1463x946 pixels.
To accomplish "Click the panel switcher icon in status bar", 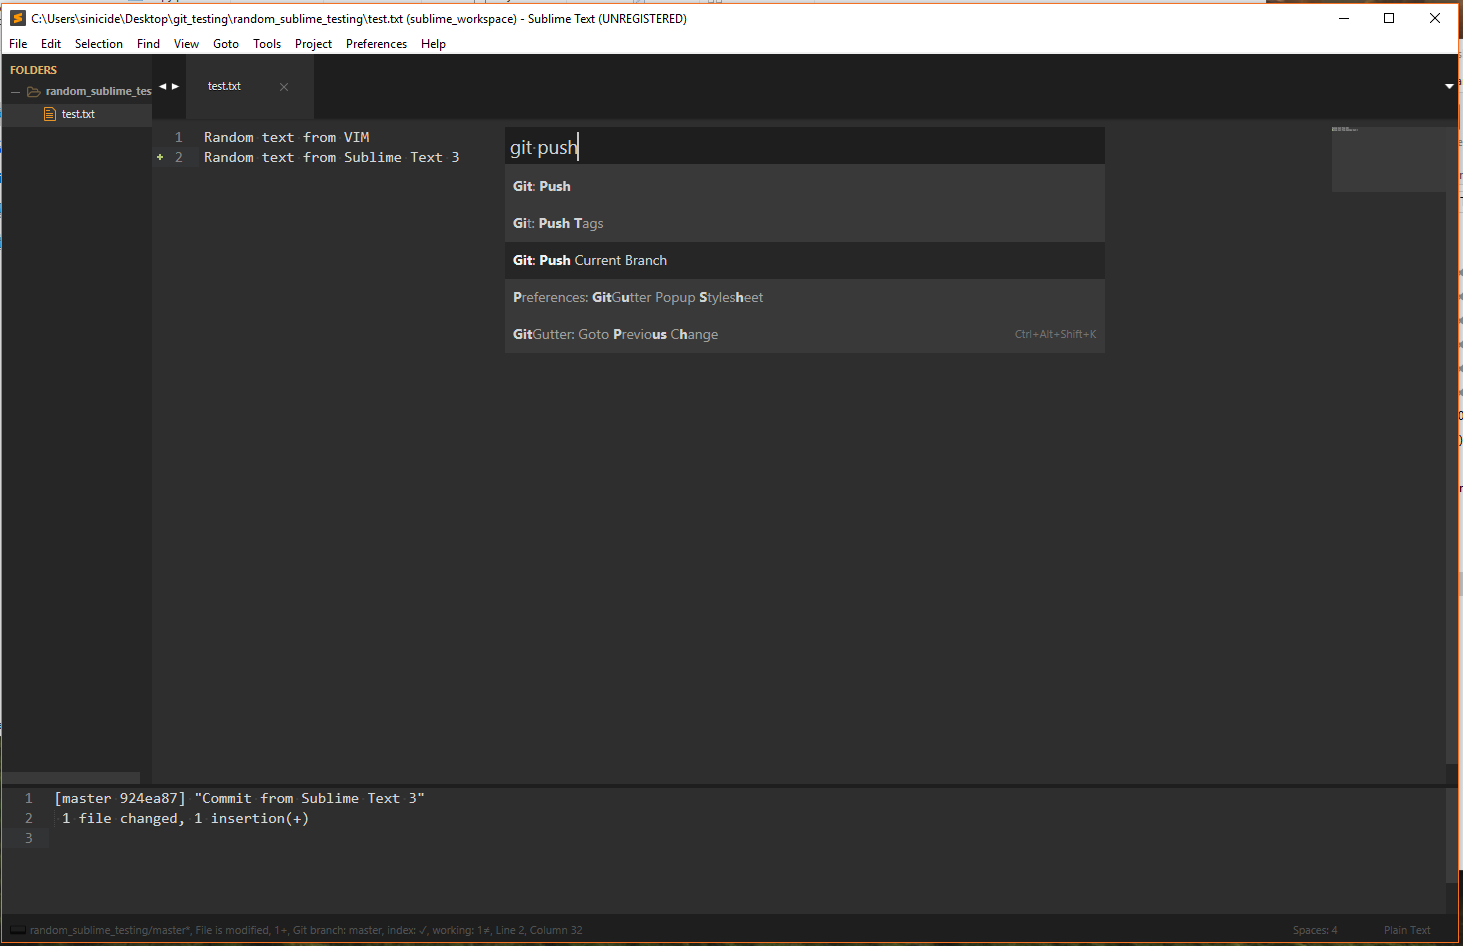I will tap(17, 930).
